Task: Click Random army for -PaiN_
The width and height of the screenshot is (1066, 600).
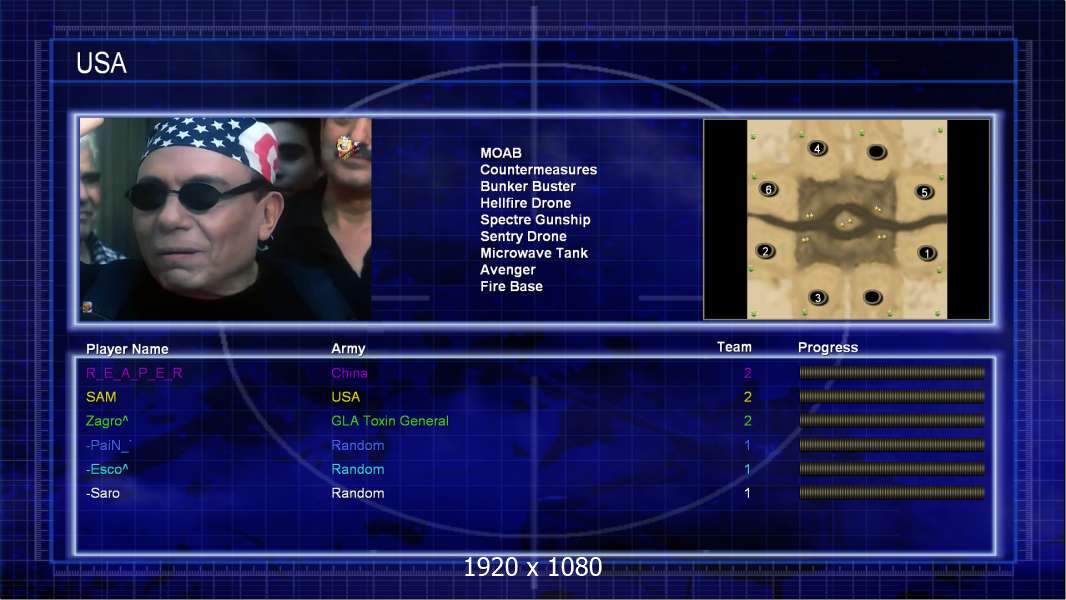Action: pyautogui.click(x=358, y=445)
